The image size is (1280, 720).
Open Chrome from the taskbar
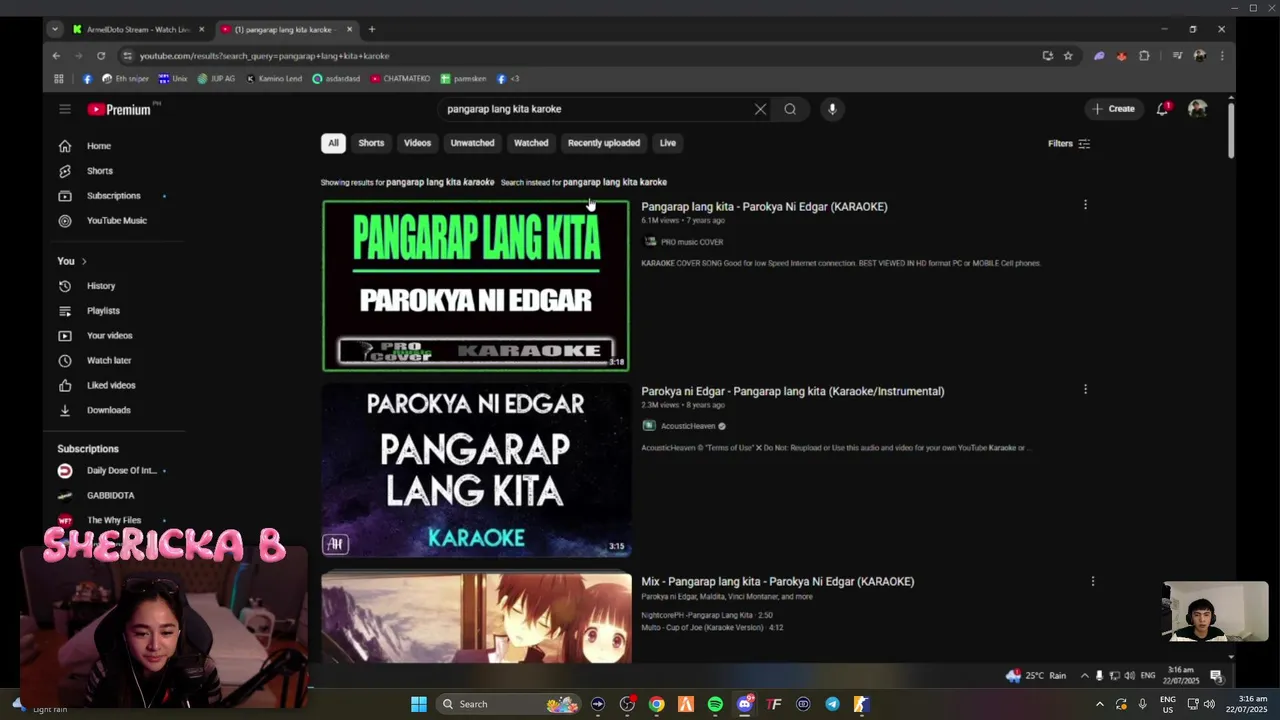(656, 704)
